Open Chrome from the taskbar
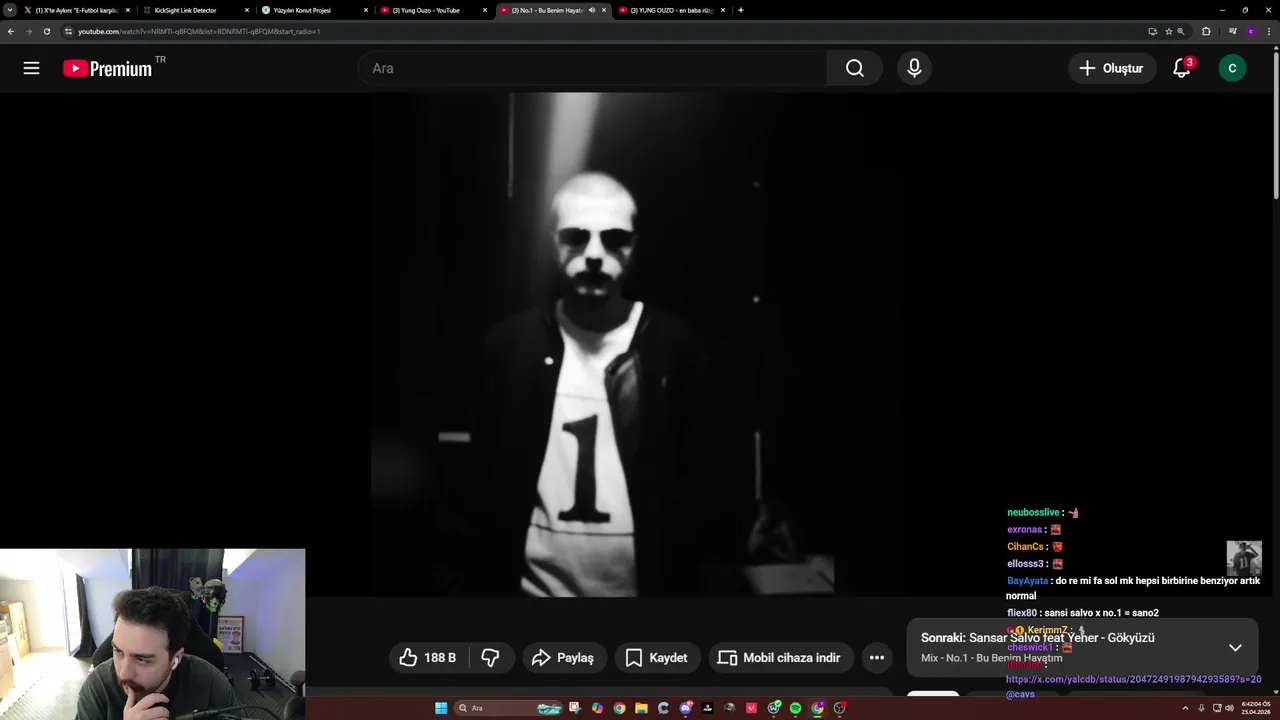The image size is (1280, 720). click(x=619, y=708)
